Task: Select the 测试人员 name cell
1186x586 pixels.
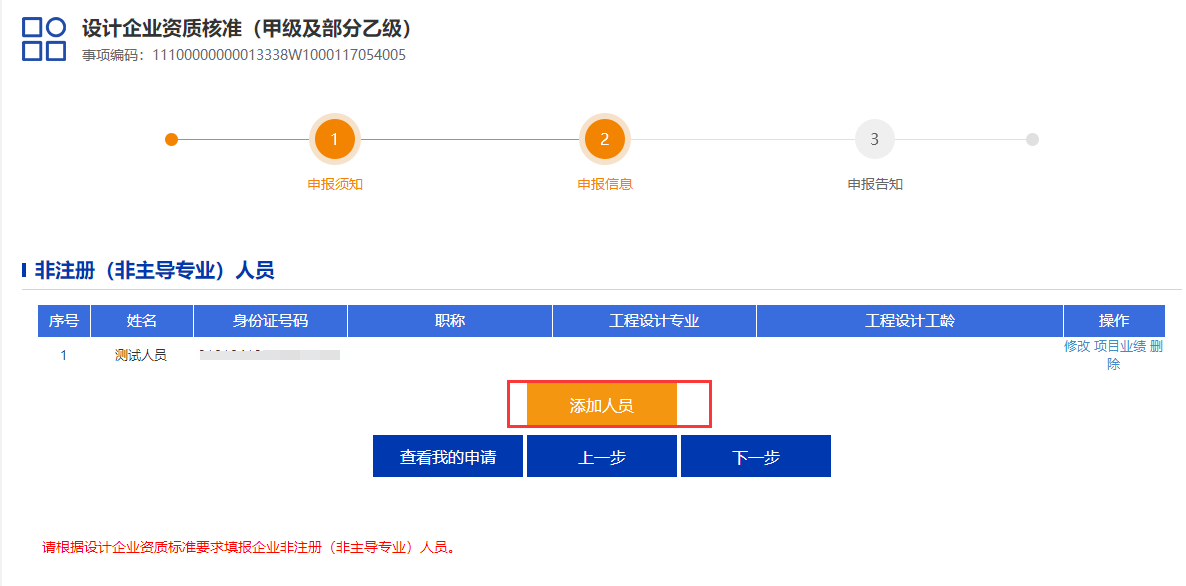Action: [x=141, y=355]
